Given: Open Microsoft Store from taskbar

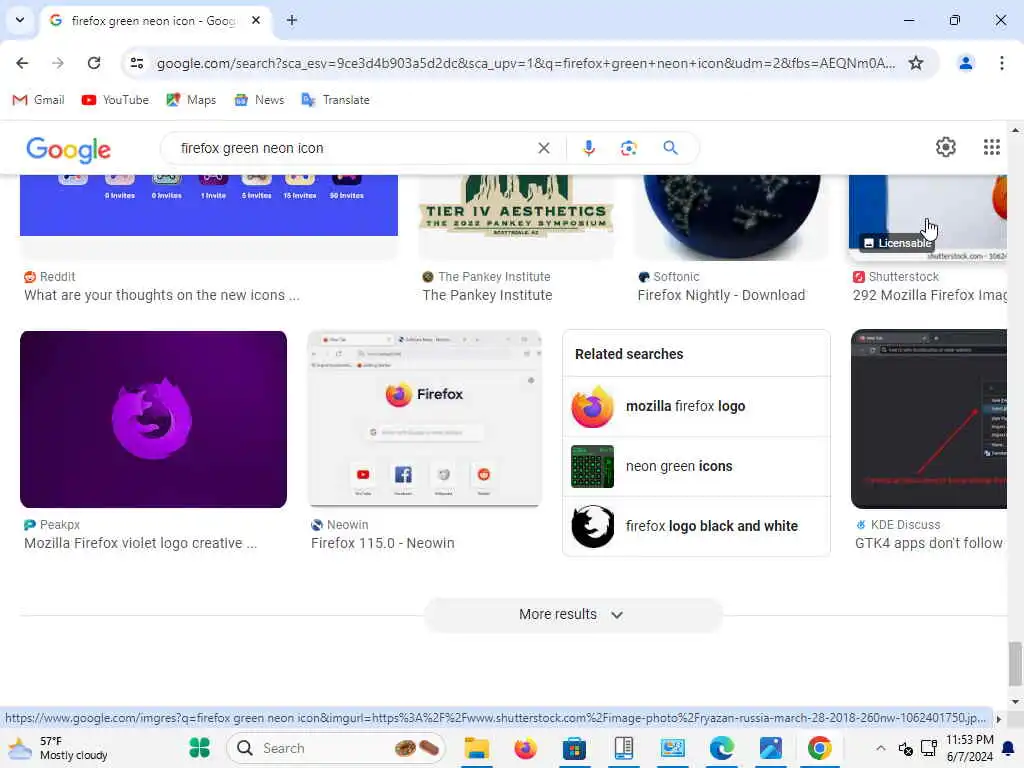Looking at the screenshot, I should coord(574,748).
